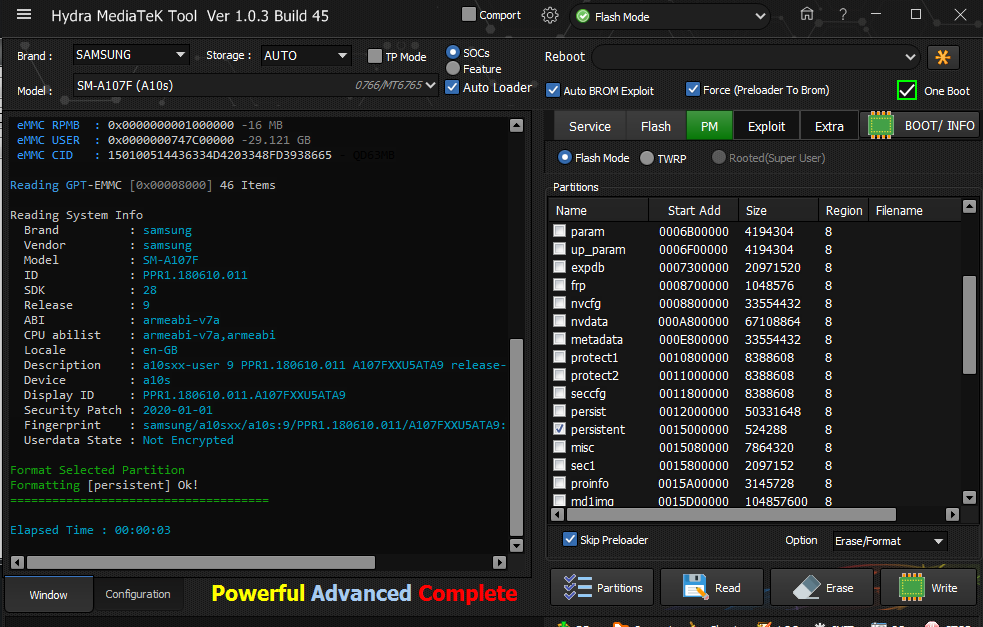983x627 pixels.
Task: Click the log scroll up arrow
Action: click(x=517, y=125)
